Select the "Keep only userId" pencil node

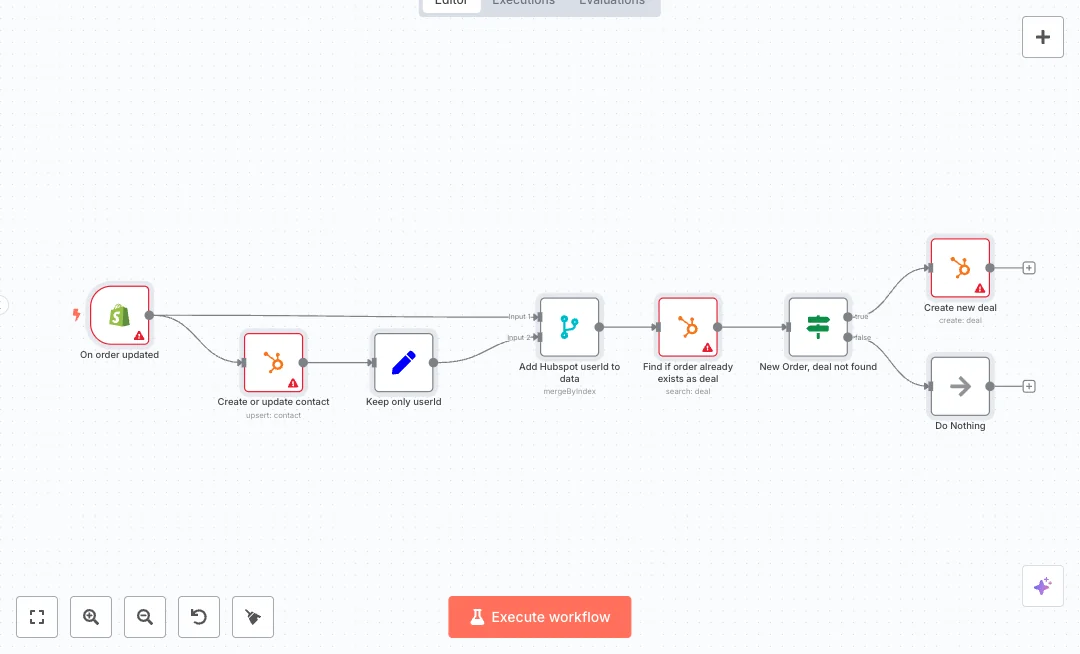click(404, 362)
